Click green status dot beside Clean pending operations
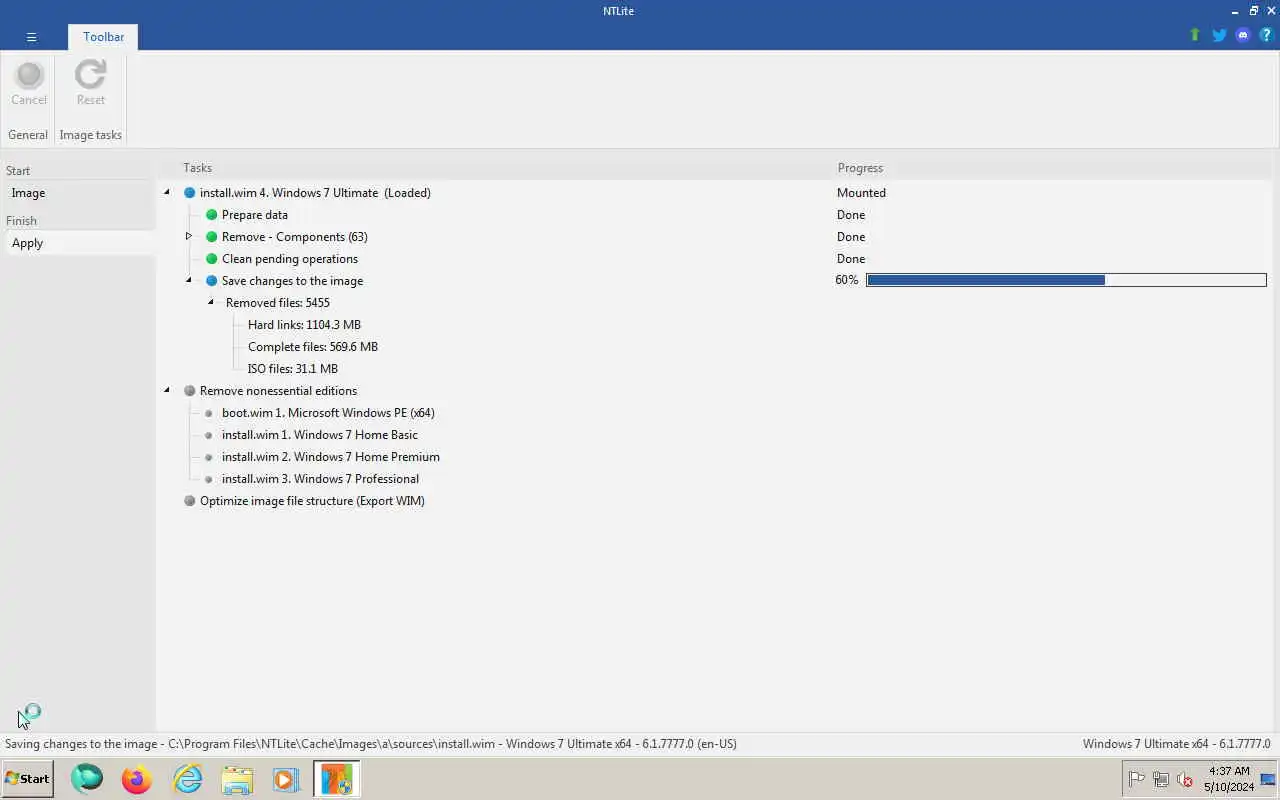The width and height of the screenshot is (1280, 800). tap(211, 259)
